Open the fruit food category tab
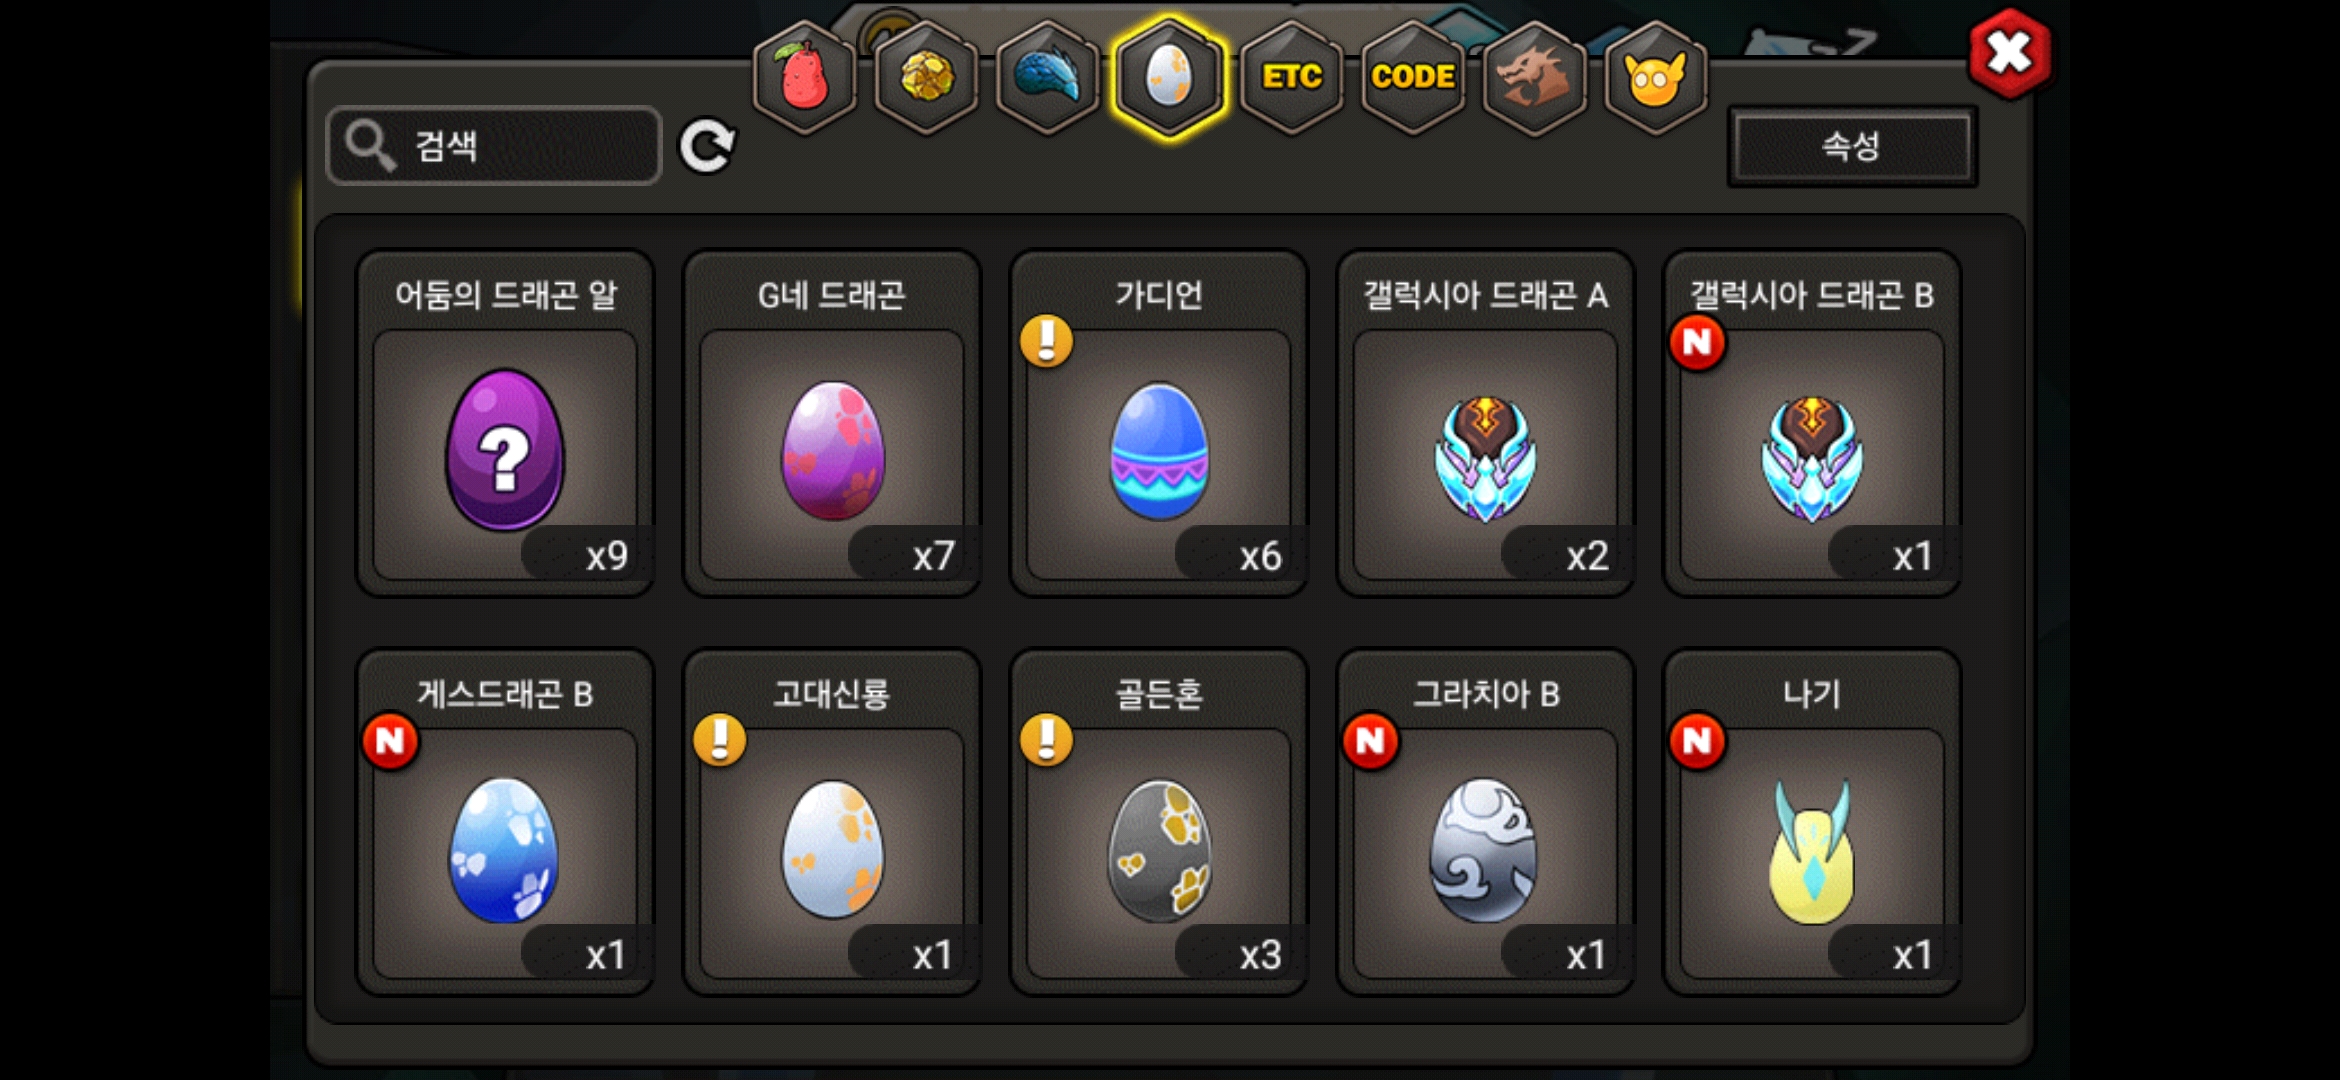Viewport: 2340px width, 1080px height. click(805, 77)
